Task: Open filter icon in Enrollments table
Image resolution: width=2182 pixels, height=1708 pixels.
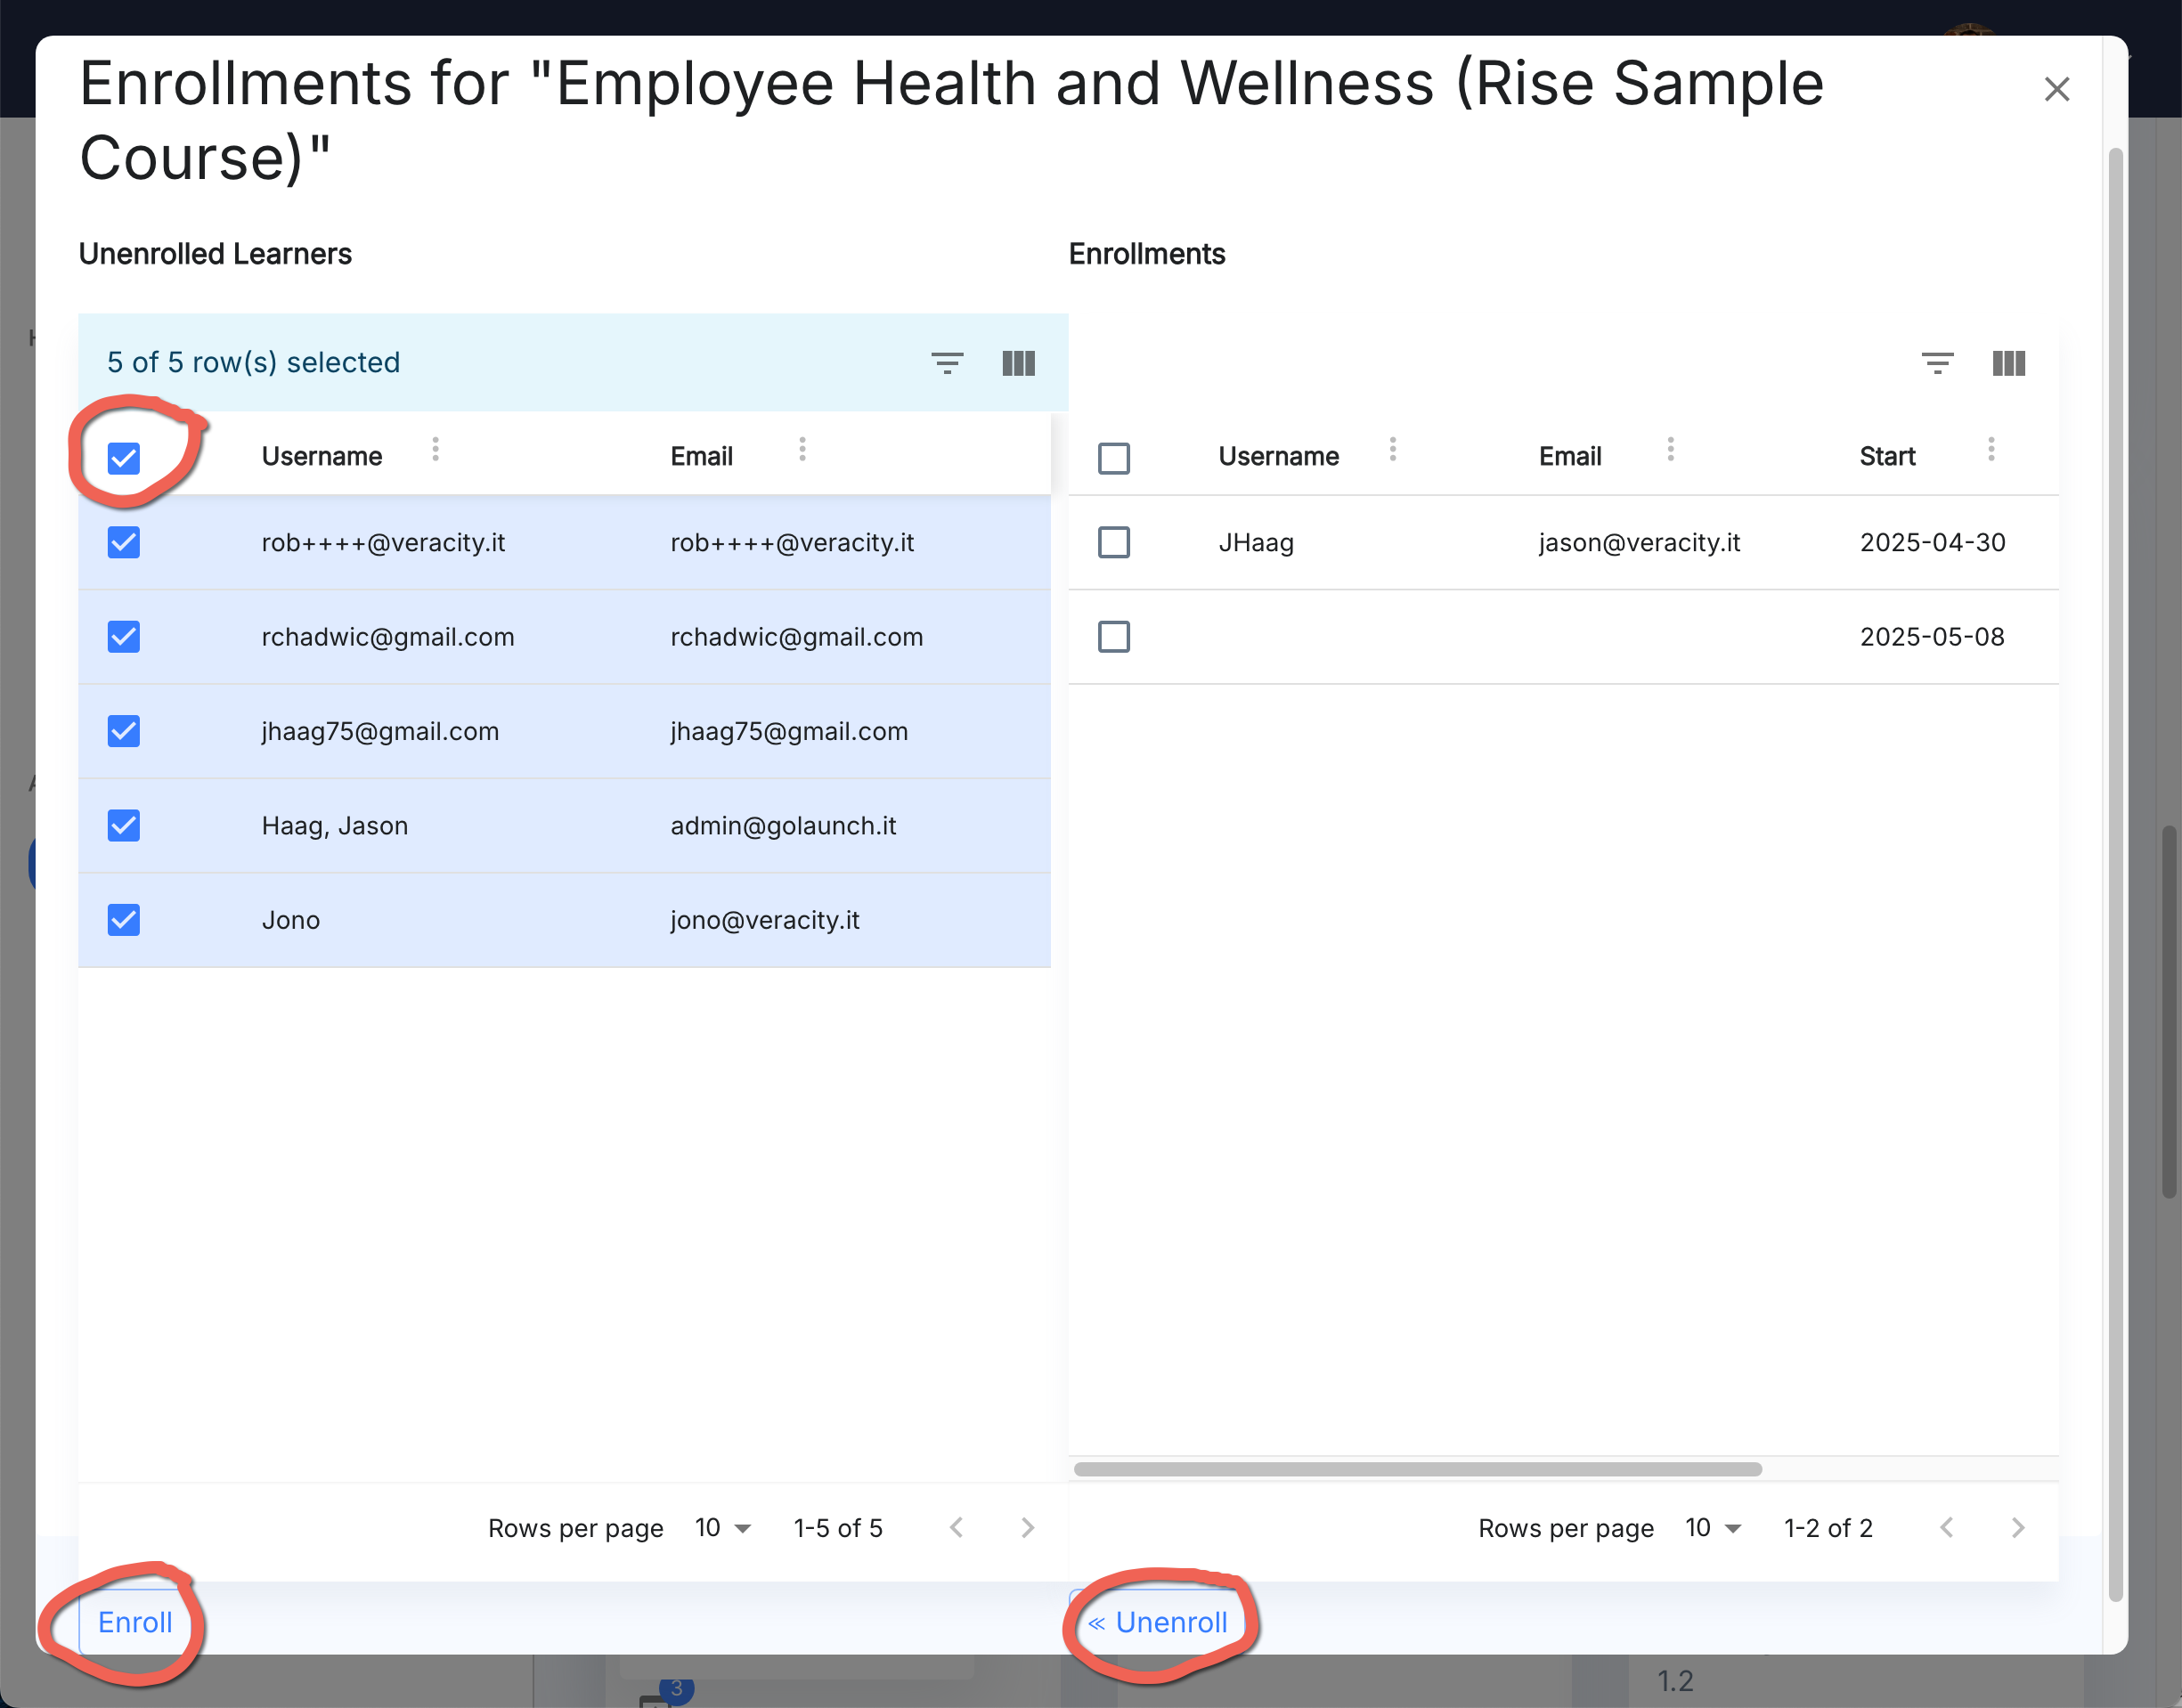Action: [1936, 363]
